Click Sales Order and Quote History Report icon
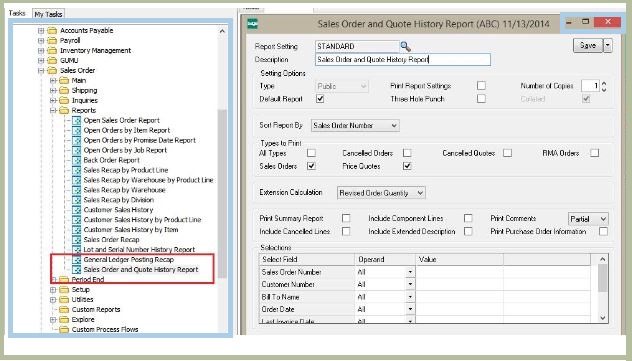 tap(77, 269)
